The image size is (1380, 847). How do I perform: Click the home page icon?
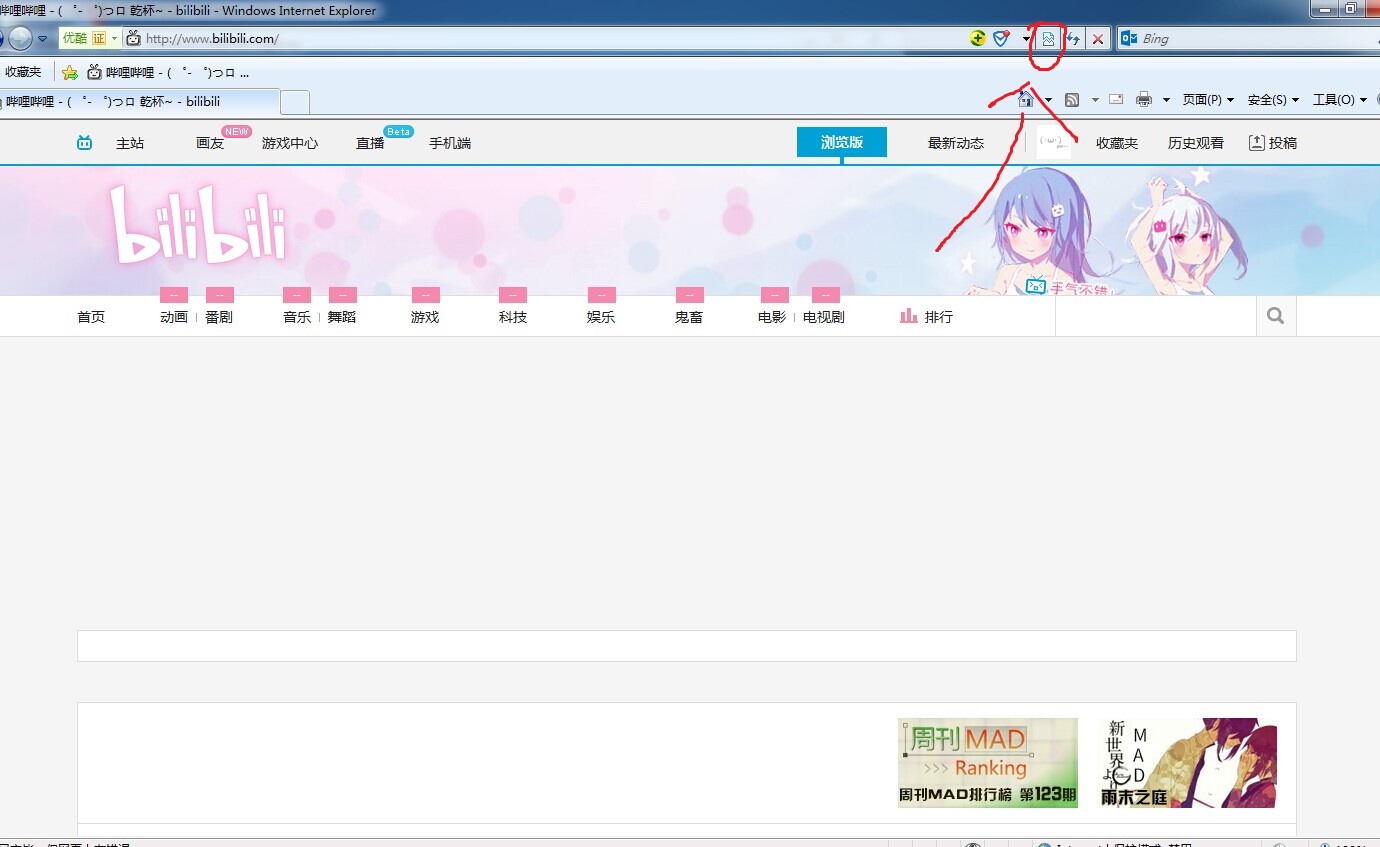tap(1025, 99)
